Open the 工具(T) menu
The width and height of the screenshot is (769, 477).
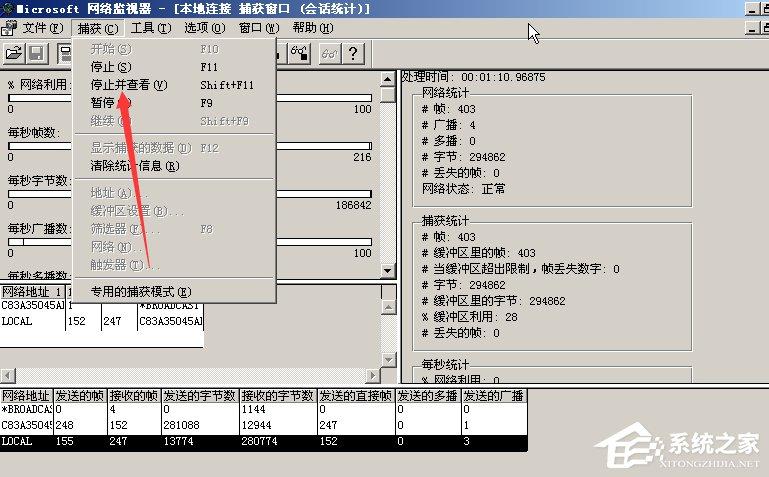tap(151, 28)
